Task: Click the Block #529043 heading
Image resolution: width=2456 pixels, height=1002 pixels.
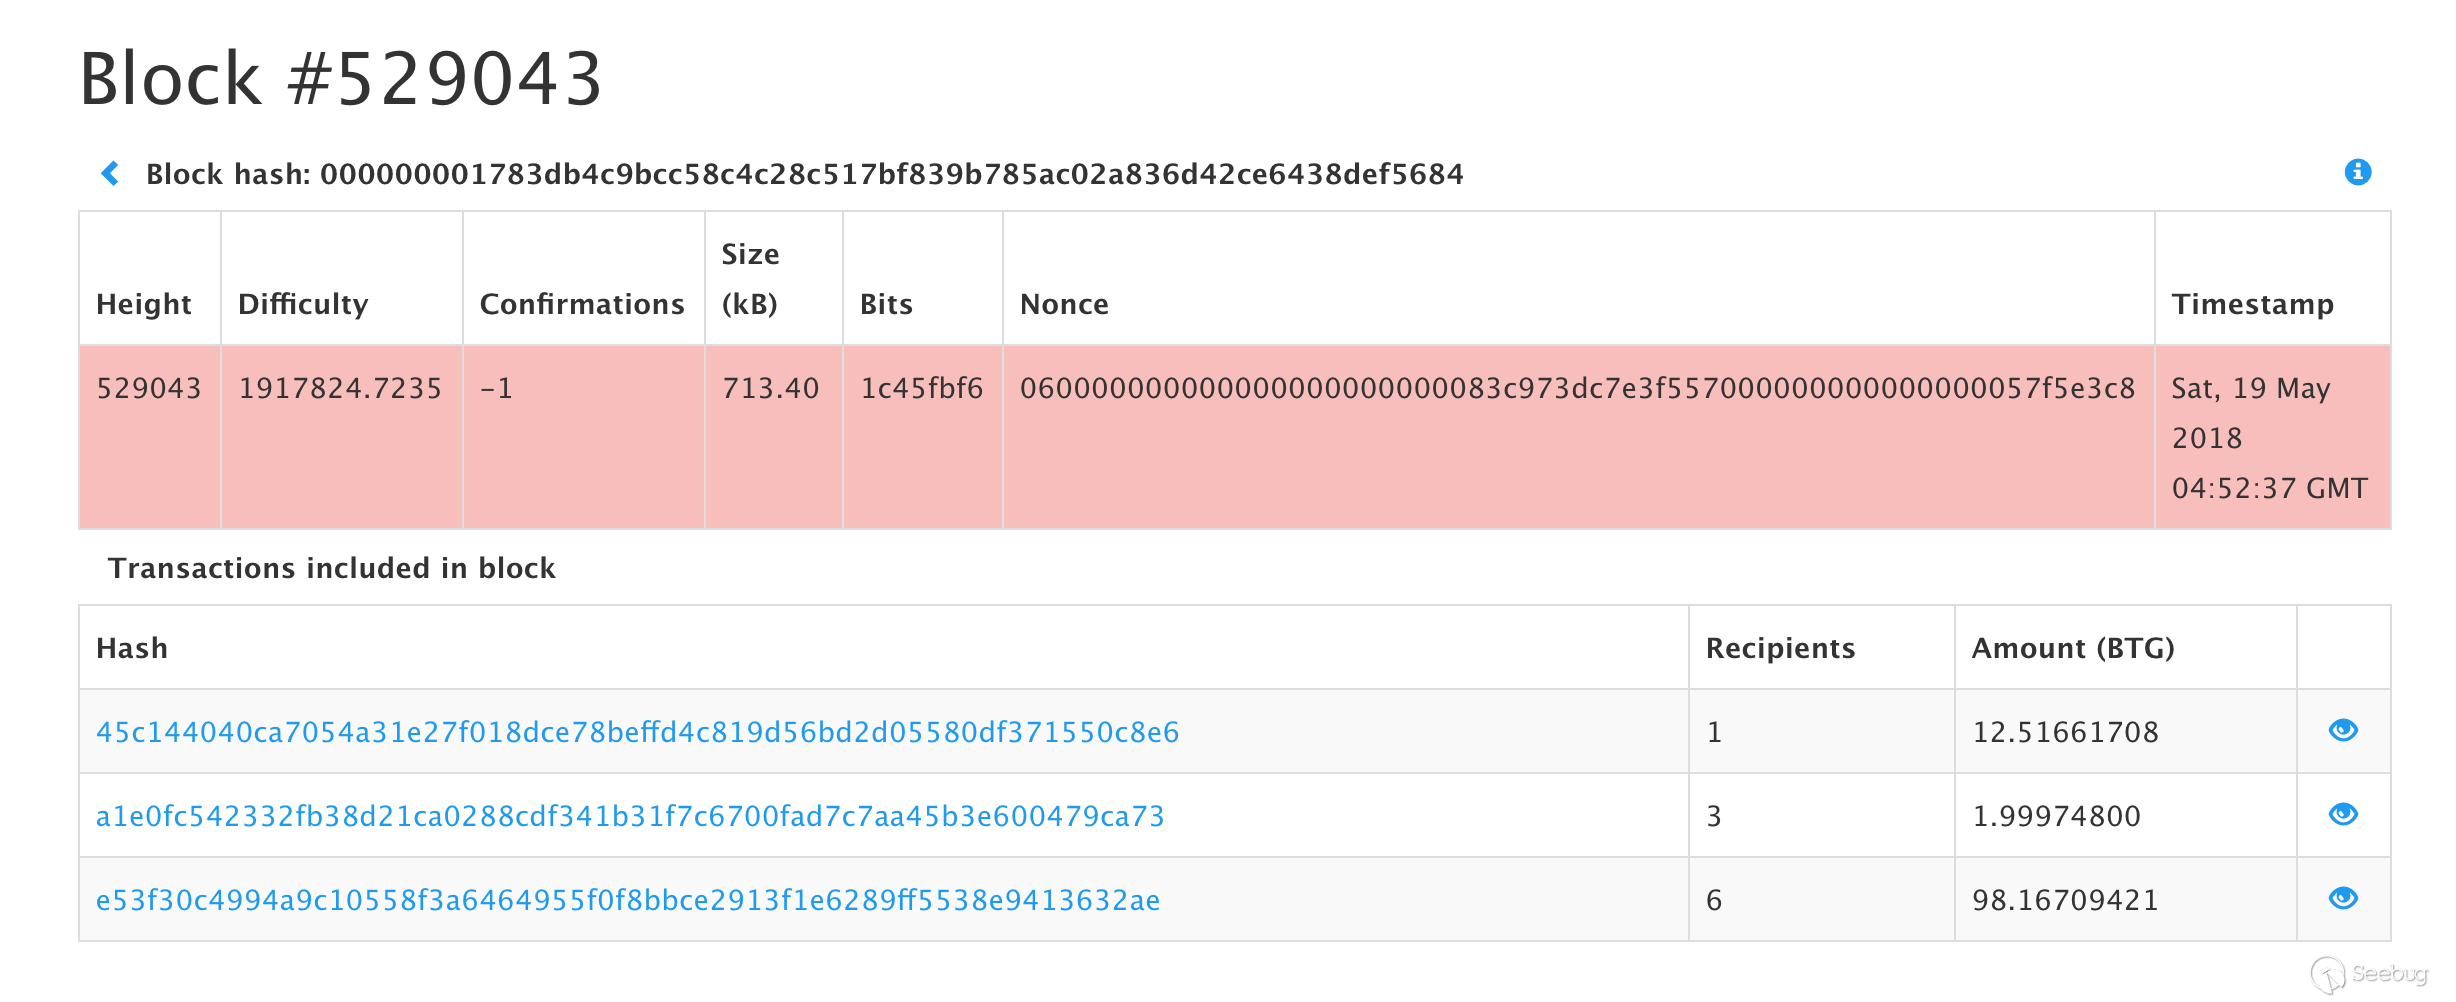Action: [x=341, y=78]
